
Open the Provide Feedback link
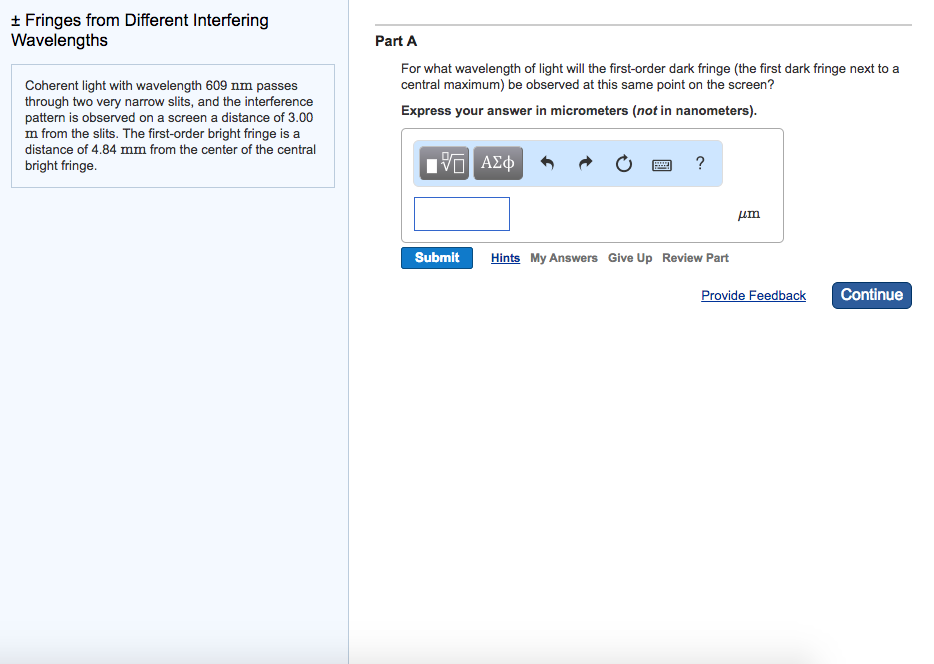point(753,296)
